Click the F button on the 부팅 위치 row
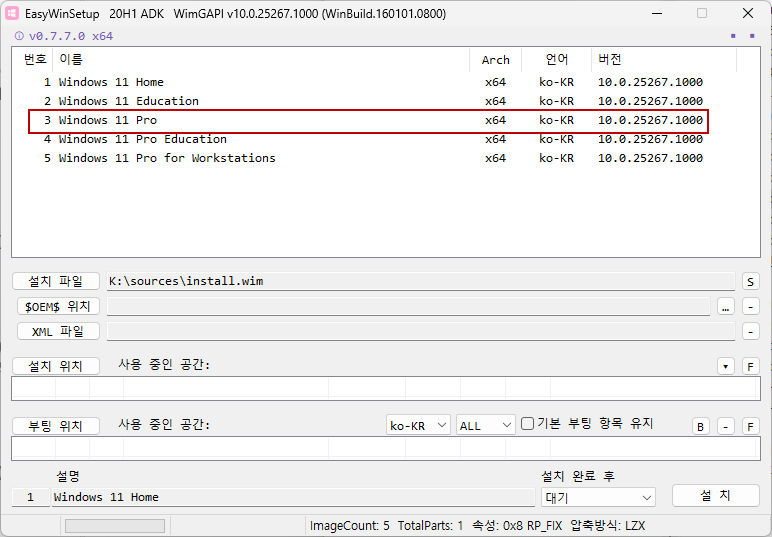This screenshot has height=537, width=772. pyautogui.click(x=750, y=426)
